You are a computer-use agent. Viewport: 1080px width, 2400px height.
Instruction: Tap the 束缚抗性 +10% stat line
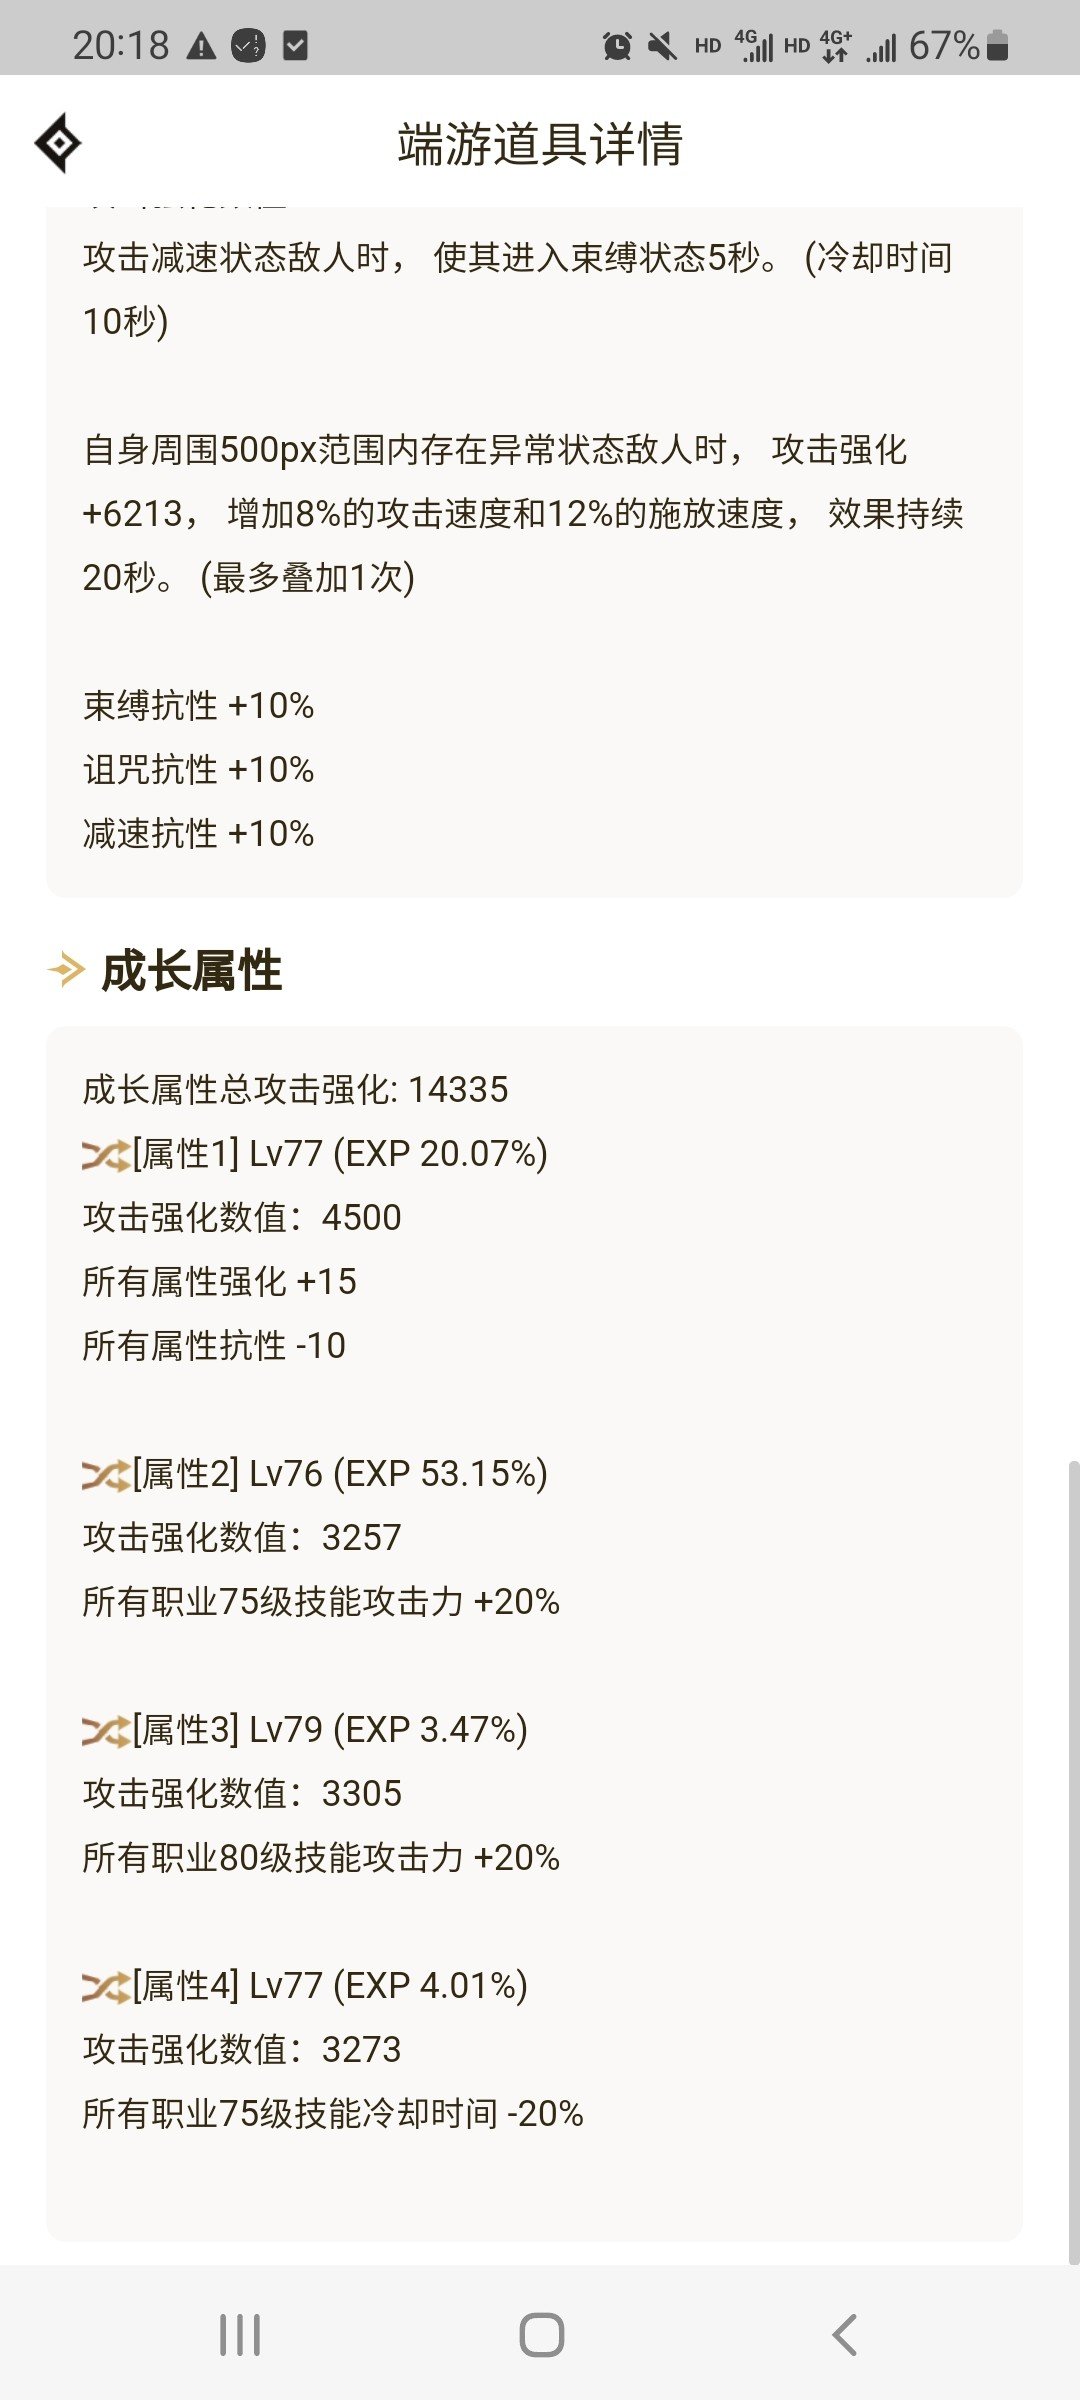tap(198, 706)
